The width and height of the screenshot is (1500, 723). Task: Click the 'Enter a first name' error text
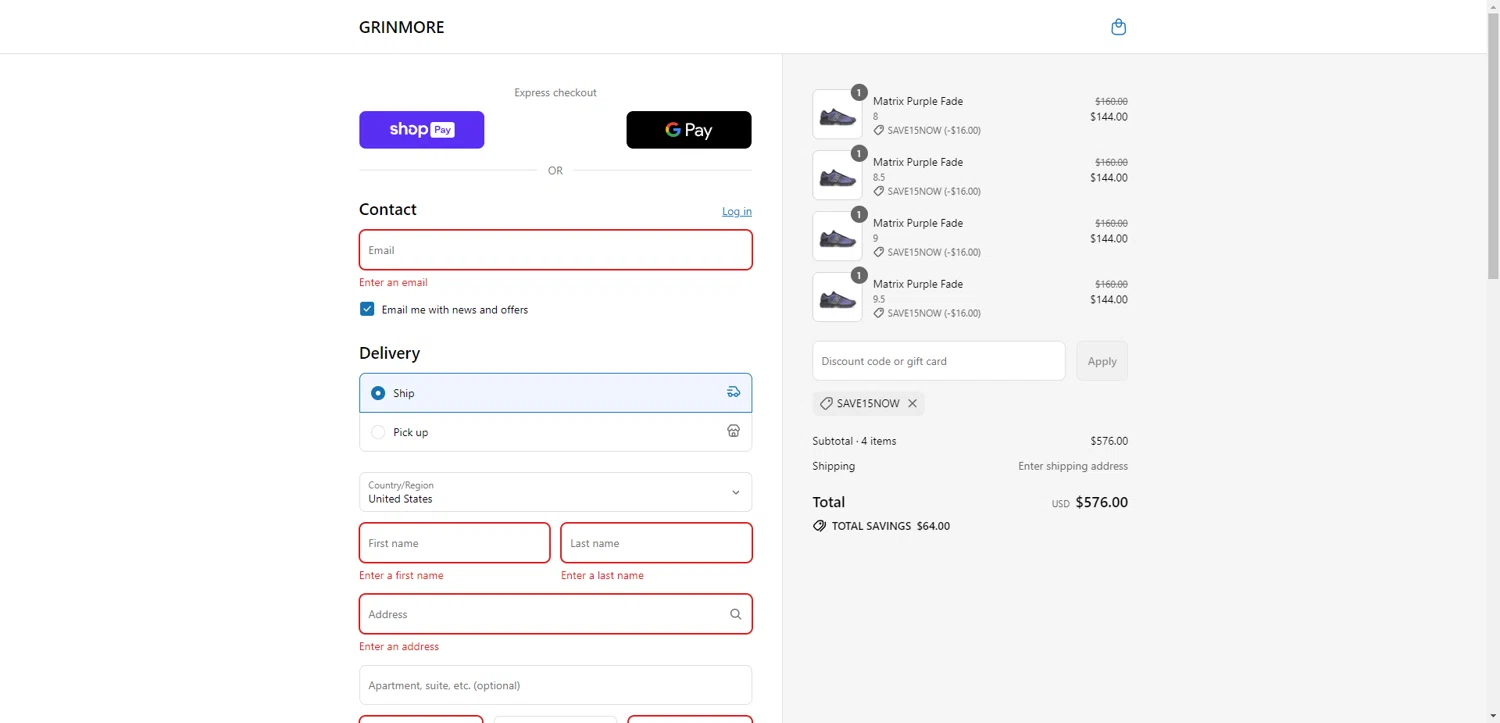401,575
